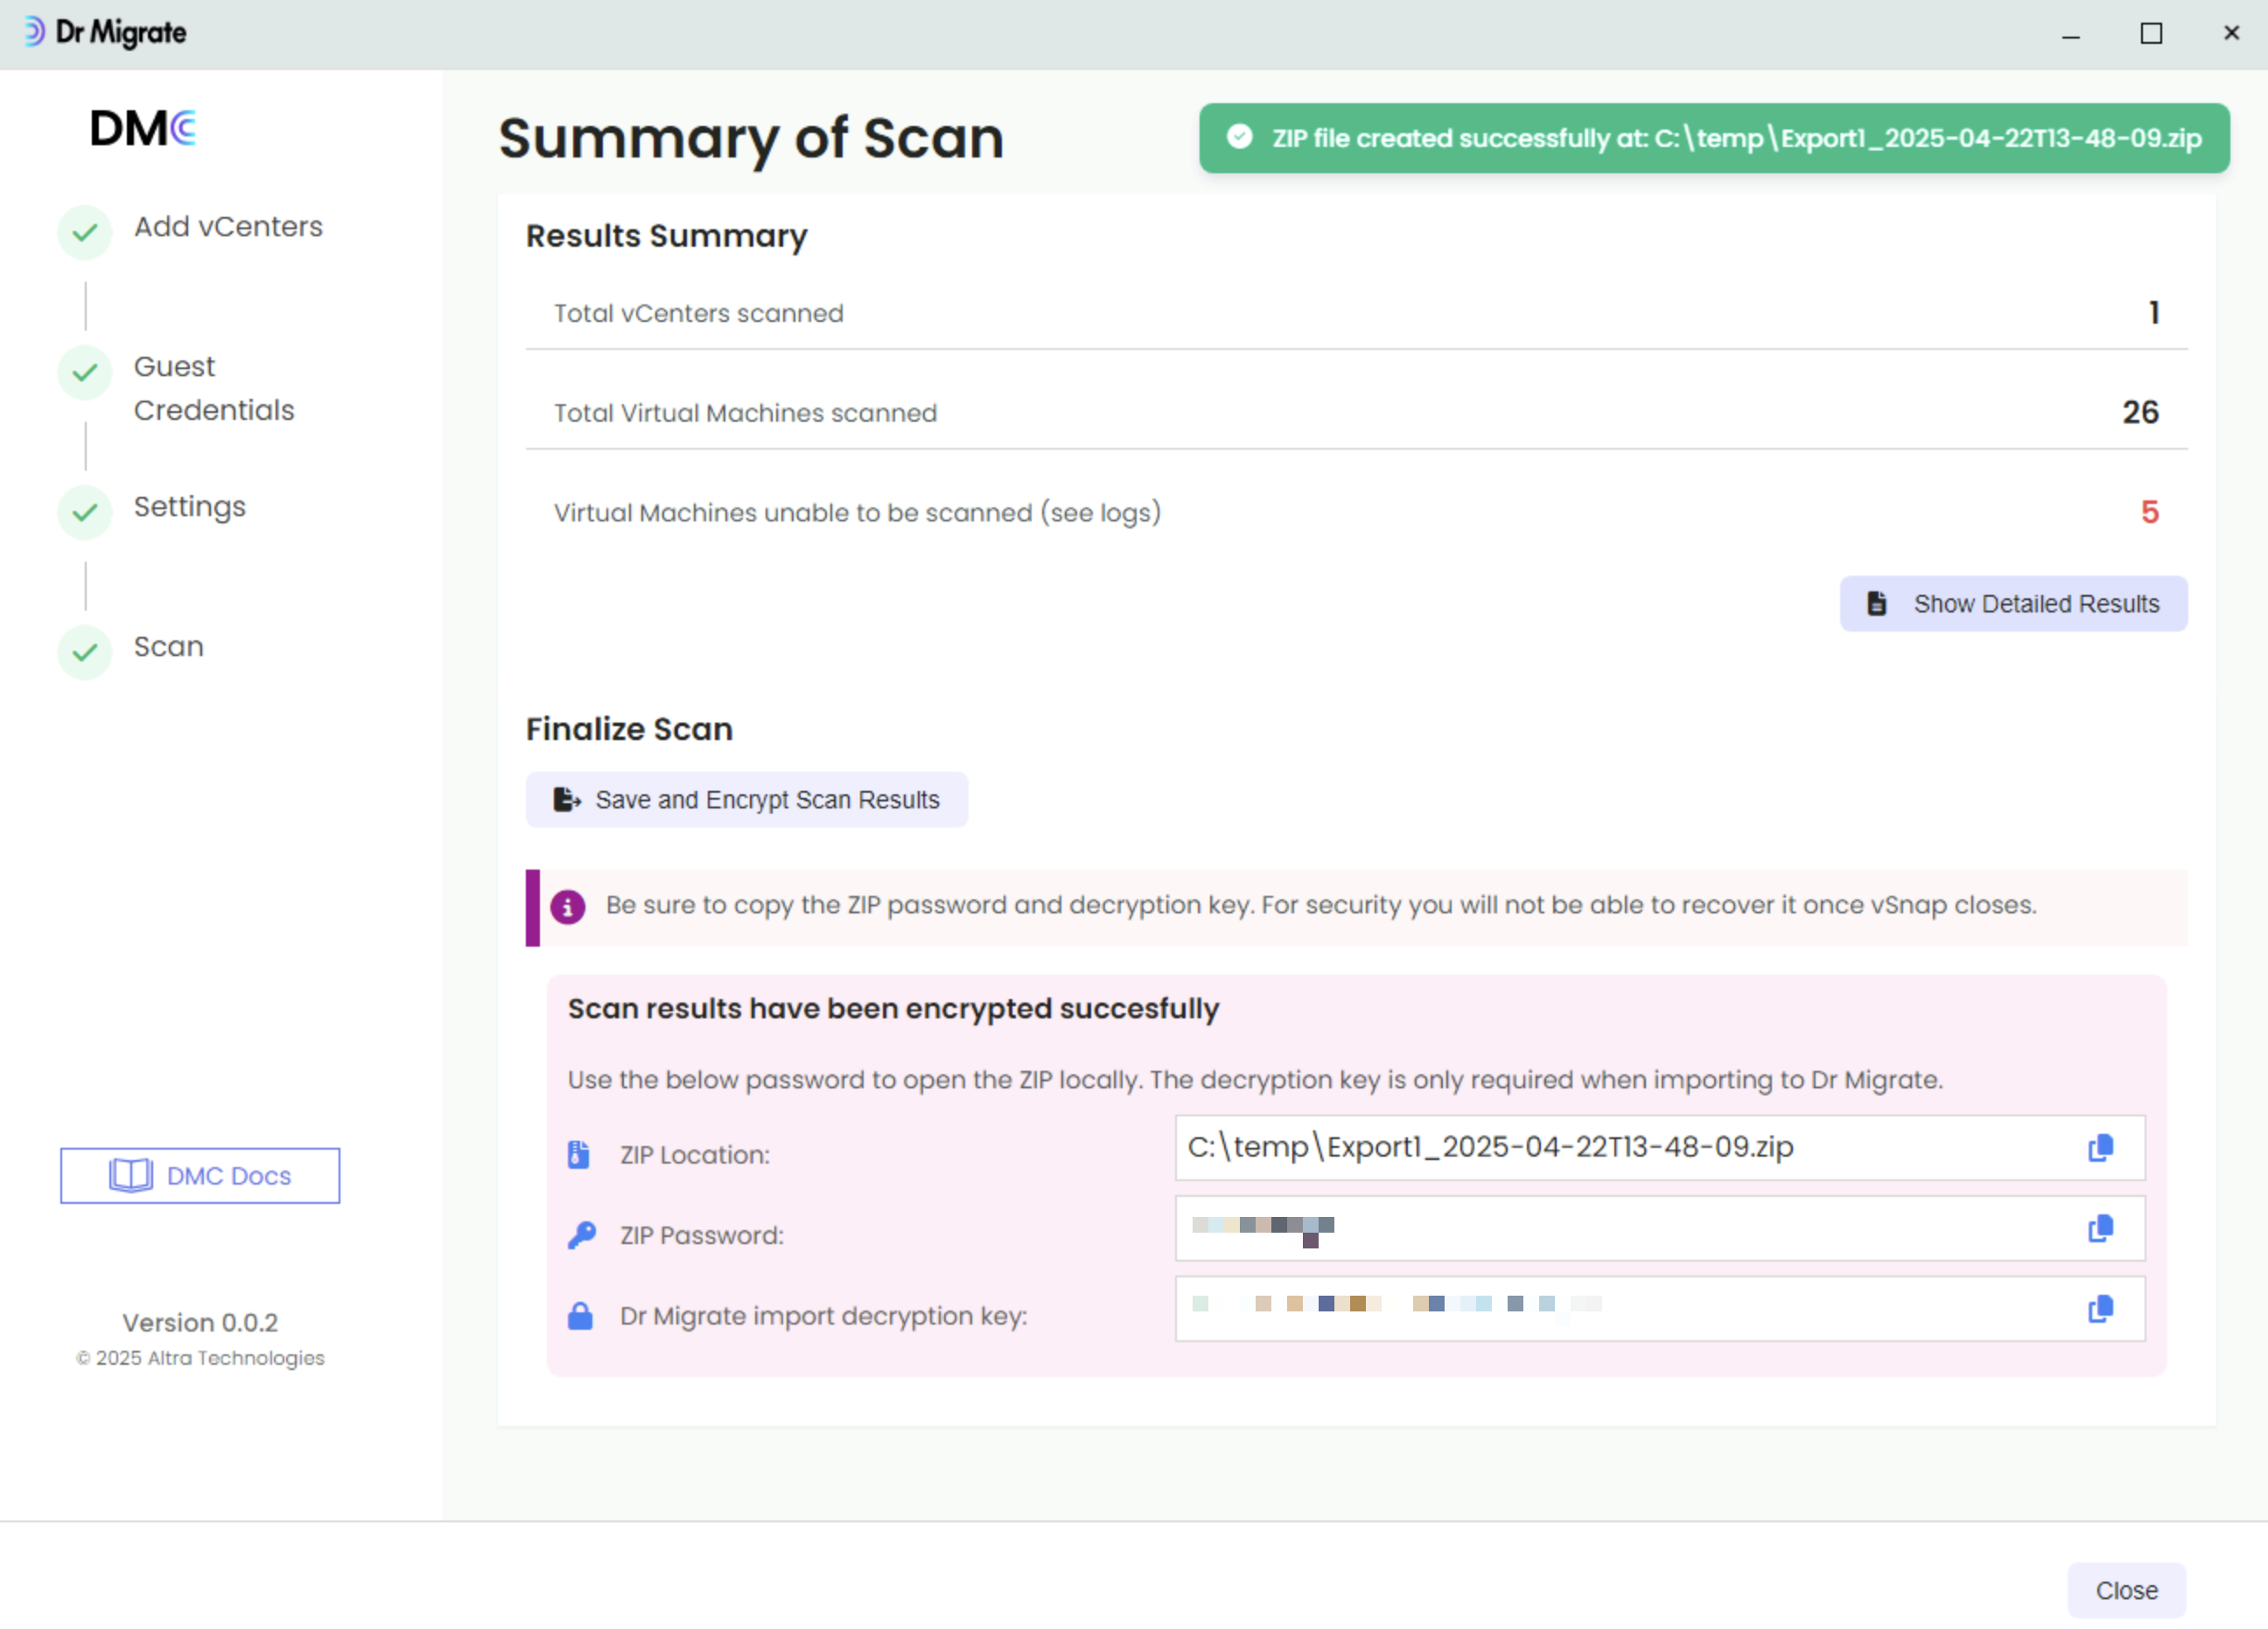Click 'Virtual Machines unable to be scanned' label

tap(857, 513)
